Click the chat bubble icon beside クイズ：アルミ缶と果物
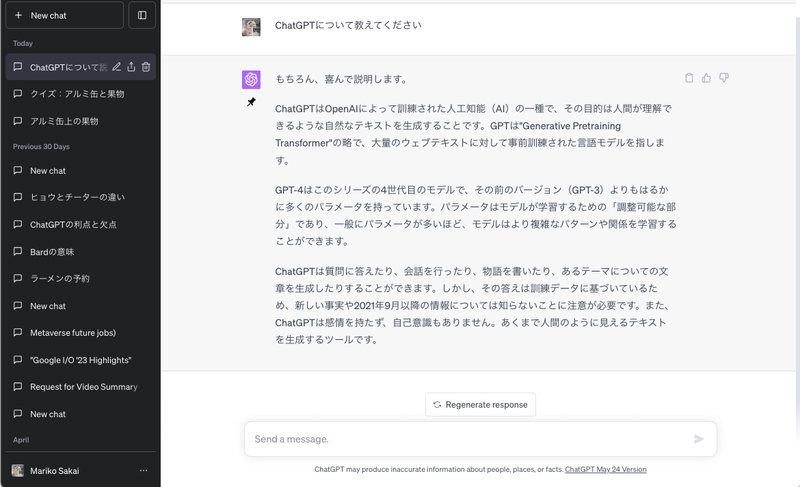Image resolution: width=800 pixels, height=487 pixels. [x=18, y=94]
